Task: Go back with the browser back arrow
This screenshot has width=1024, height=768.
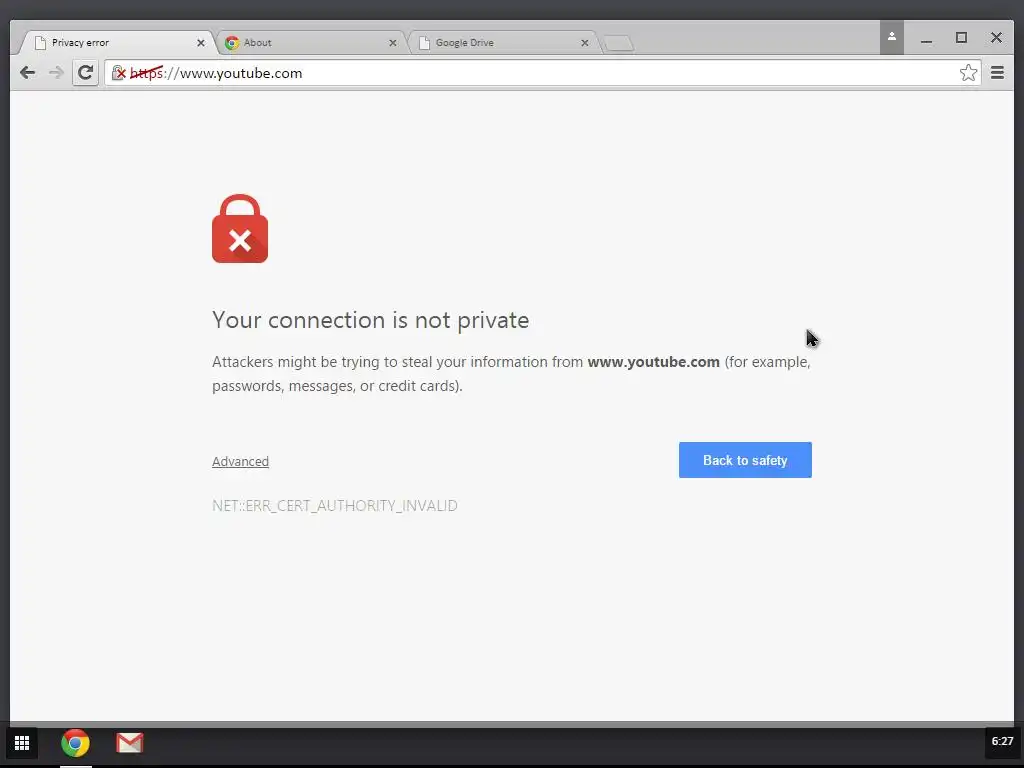Action: pos(27,72)
